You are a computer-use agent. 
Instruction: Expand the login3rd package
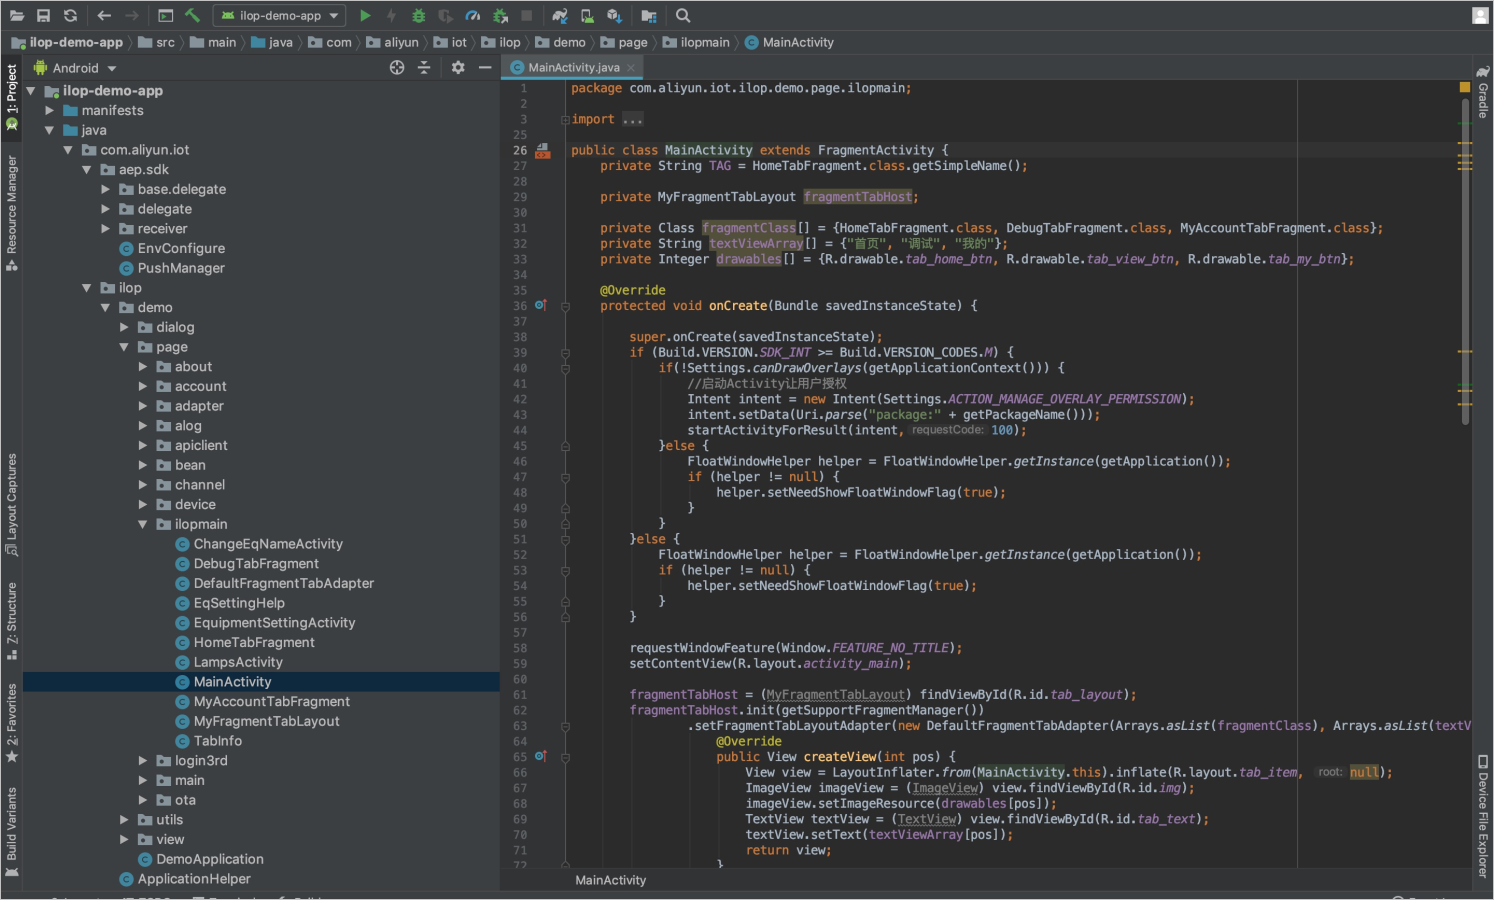(x=143, y=760)
